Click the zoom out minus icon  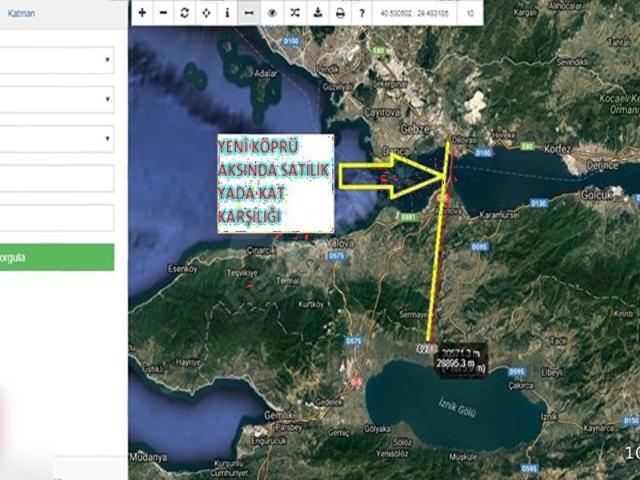(163, 13)
